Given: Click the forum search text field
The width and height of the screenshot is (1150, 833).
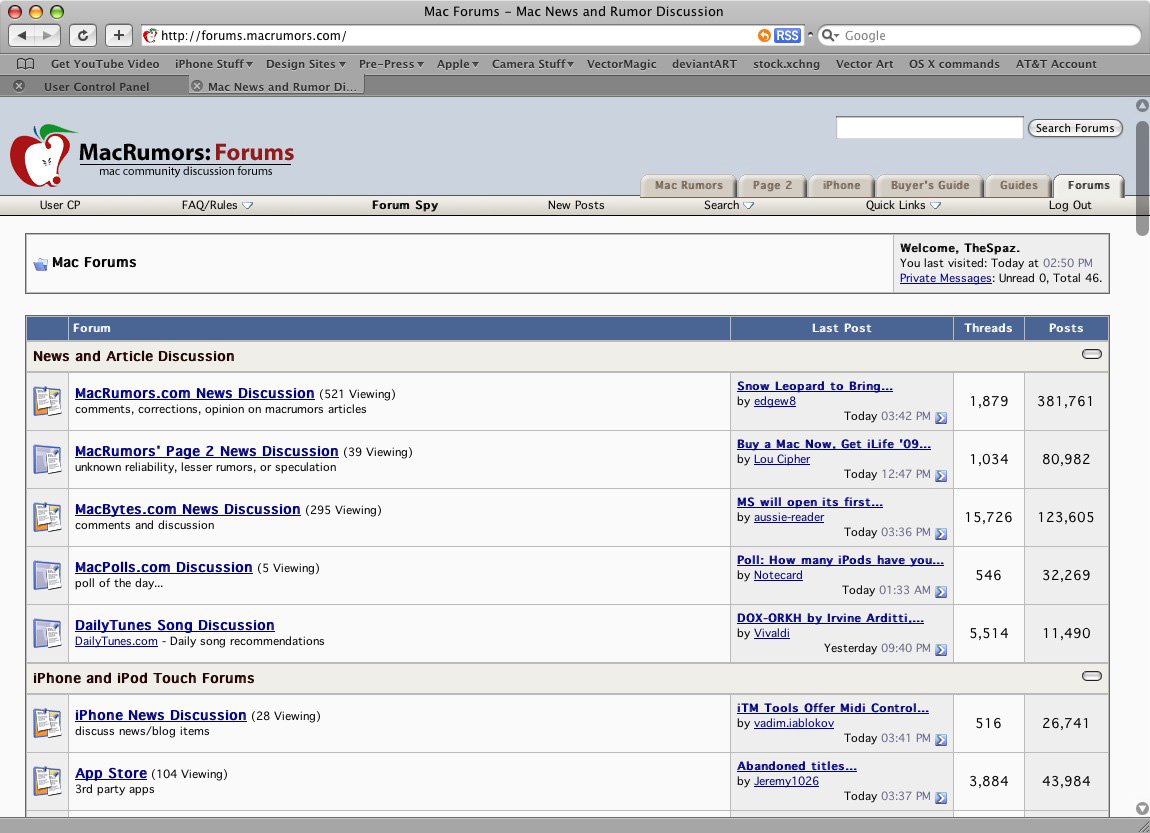Looking at the screenshot, I should click(x=929, y=128).
